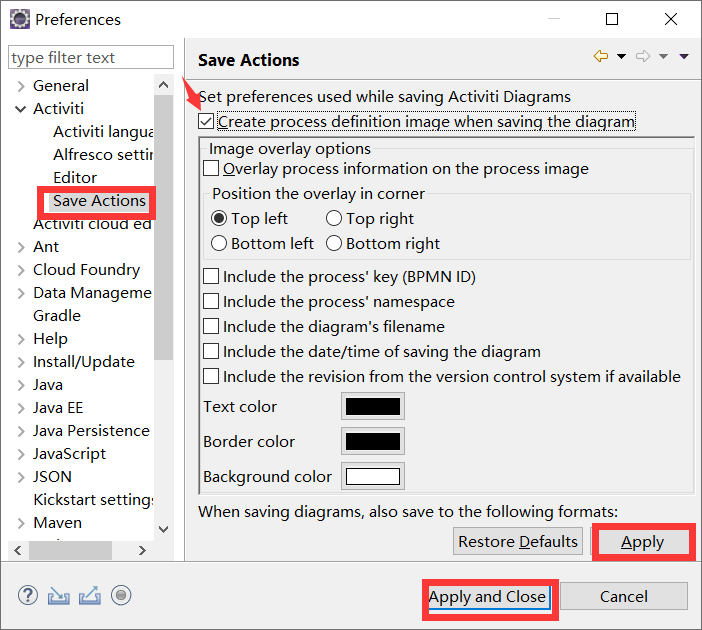Check Include the revision from version control
Screen dimensions: 702x630
point(211,377)
